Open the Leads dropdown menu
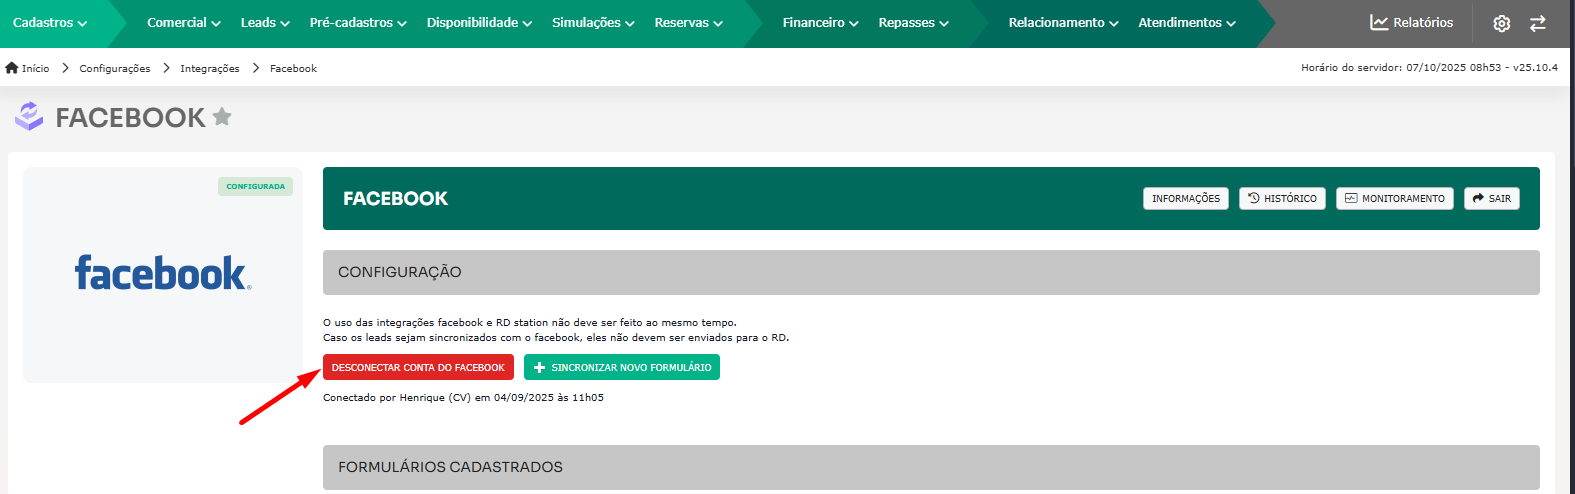The width and height of the screenshot is (1575, 494). [265, 22]
